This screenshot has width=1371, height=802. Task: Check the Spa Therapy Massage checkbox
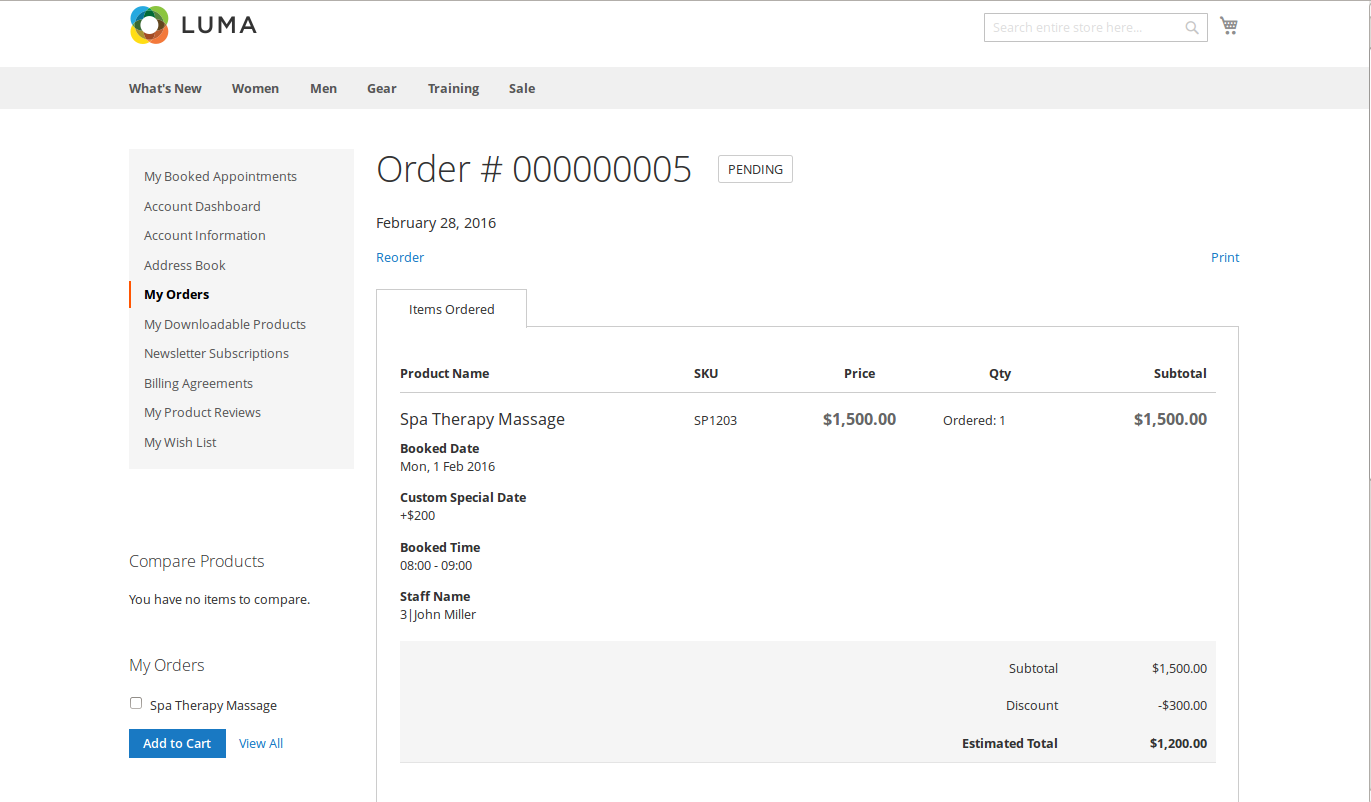136,703
